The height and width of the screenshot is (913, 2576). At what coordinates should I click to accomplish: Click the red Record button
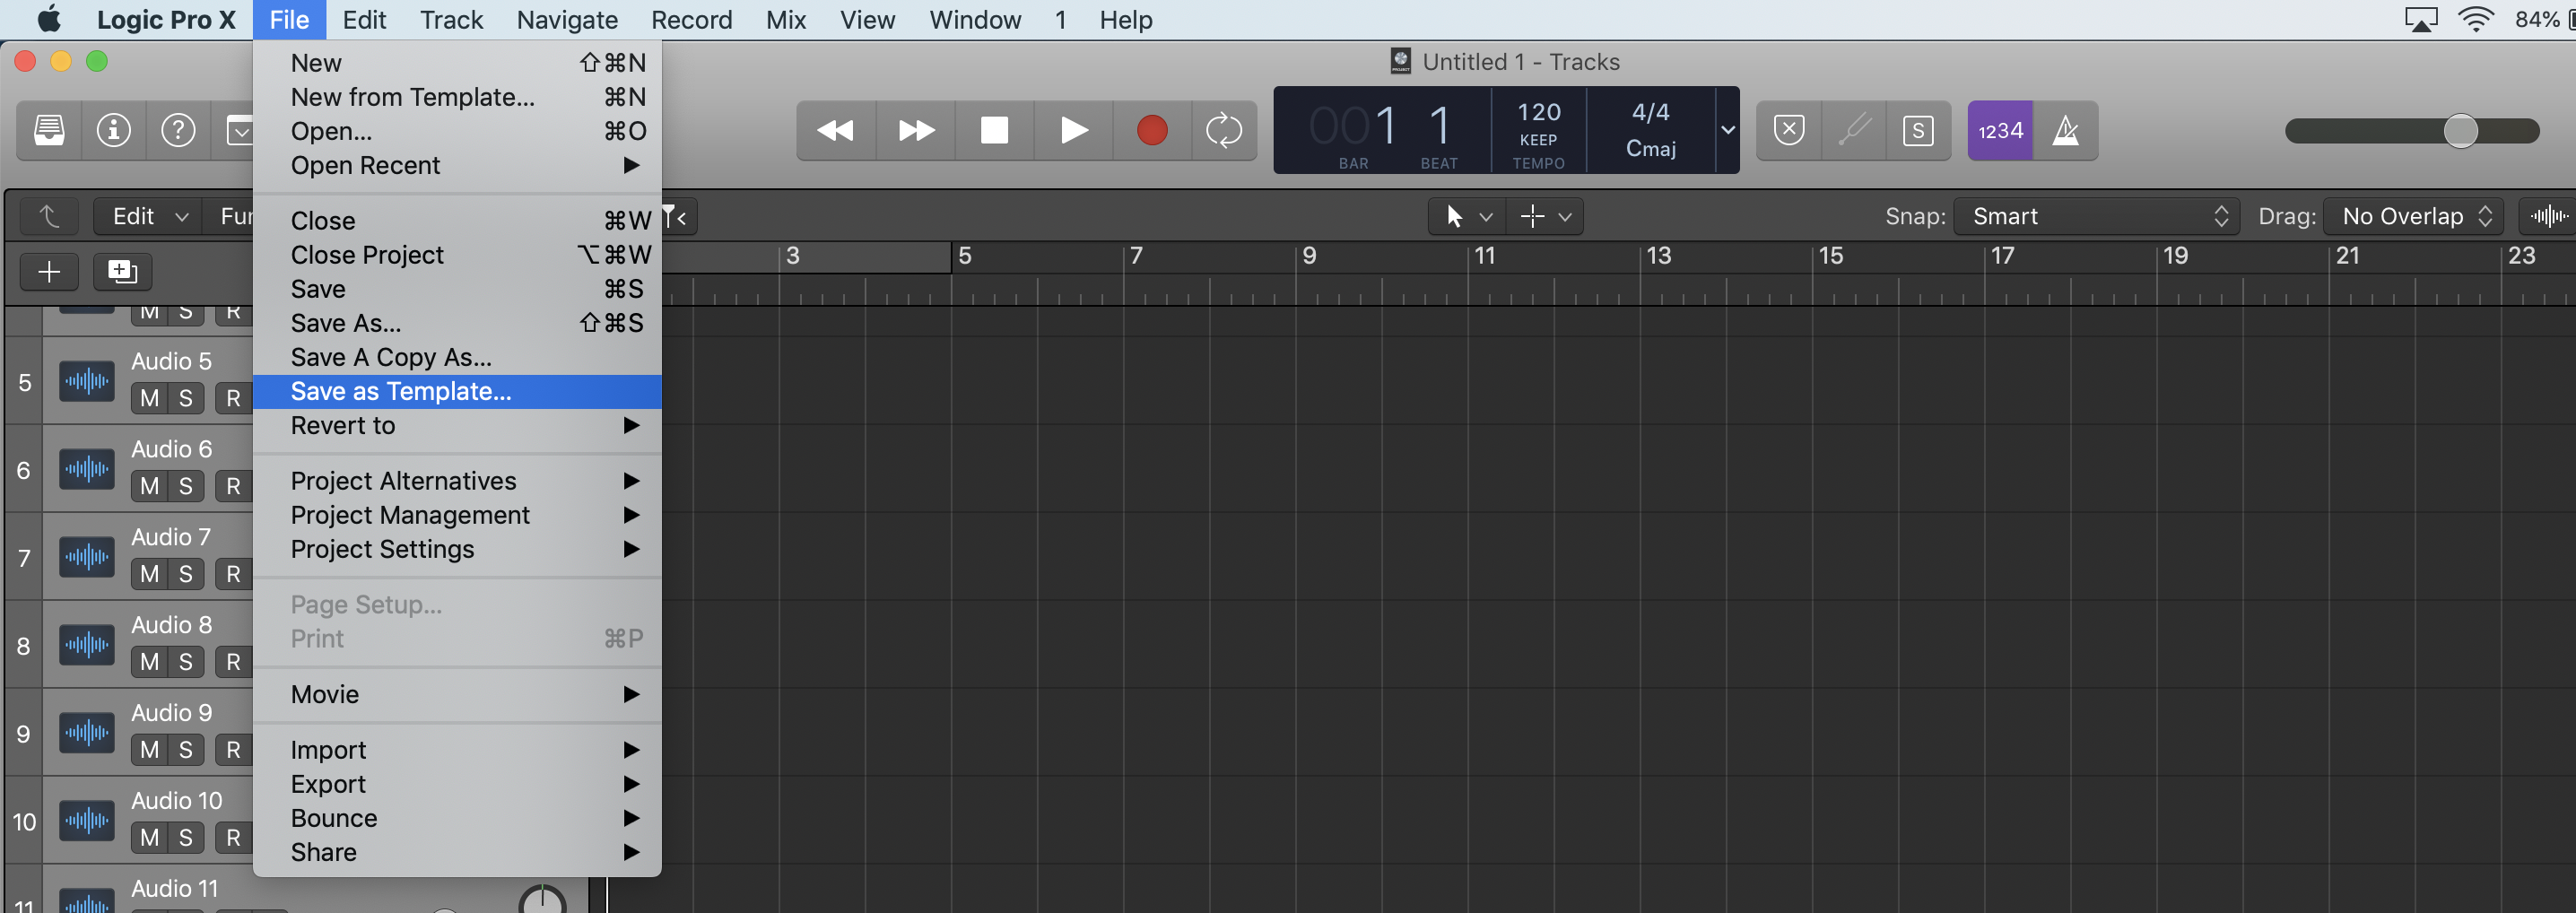point(1151,130)
